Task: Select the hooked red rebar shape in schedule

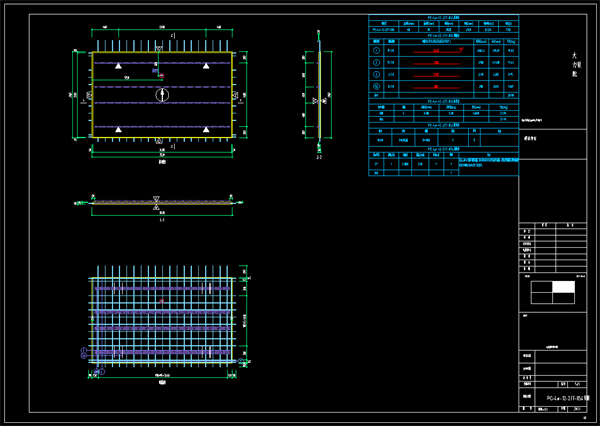Action: click(438, 51)
